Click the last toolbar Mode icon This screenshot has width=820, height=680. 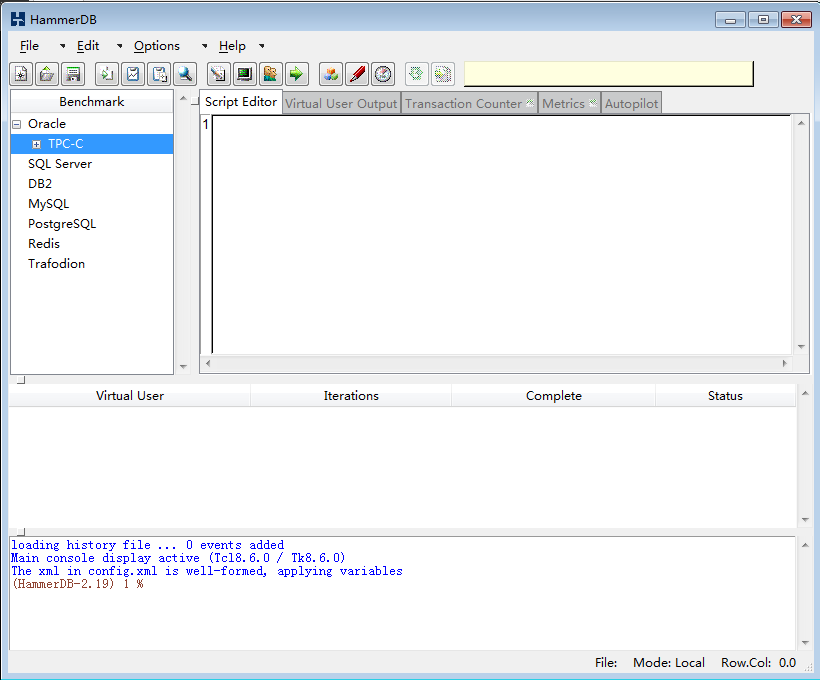[442, 74]
